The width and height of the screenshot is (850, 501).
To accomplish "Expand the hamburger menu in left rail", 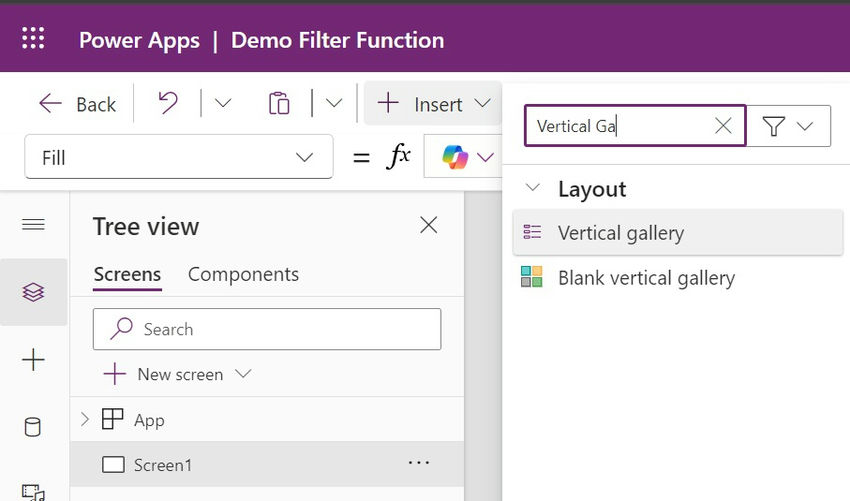I will (x=33, y=224).
